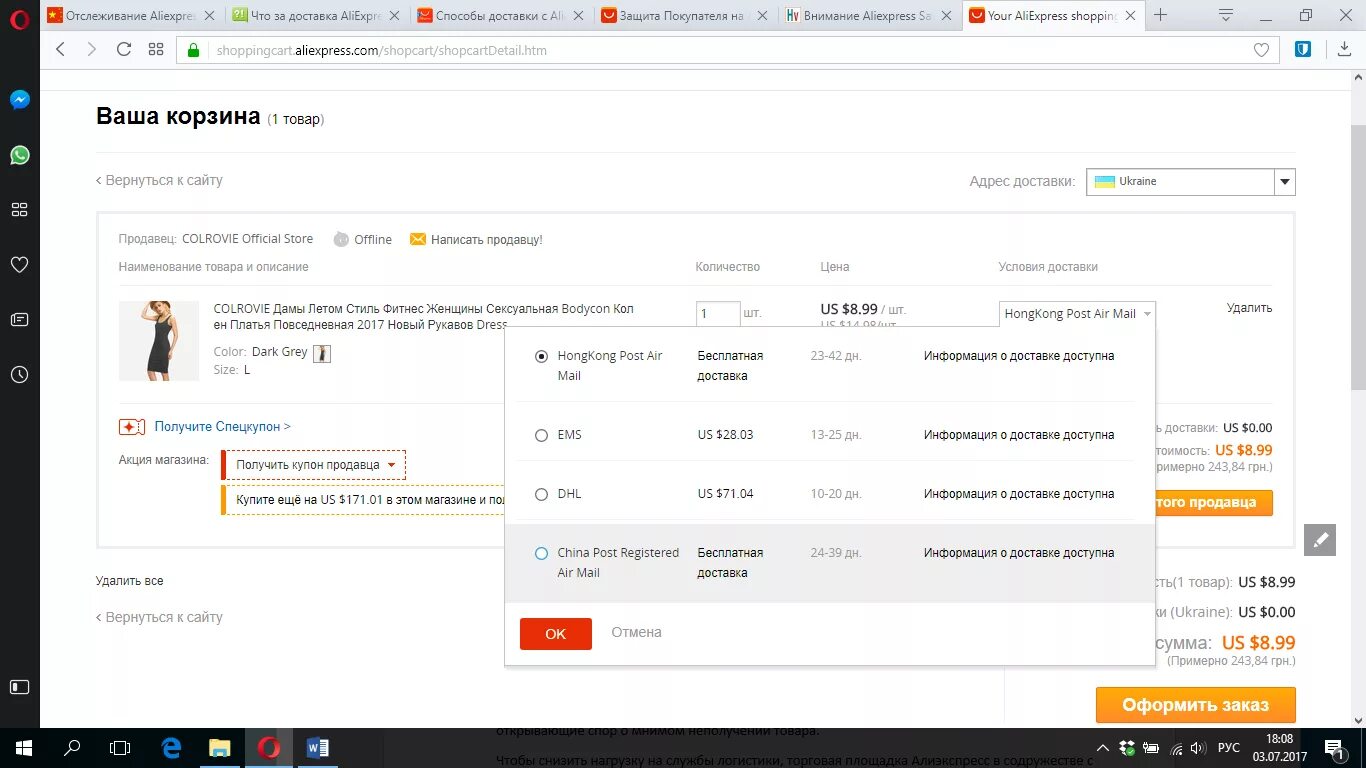Image resolution: width=1366 pixels, height=768 pixels.
Task: Toggle sidebar panel icon at bottom
Action: click(x=19, y=687)
